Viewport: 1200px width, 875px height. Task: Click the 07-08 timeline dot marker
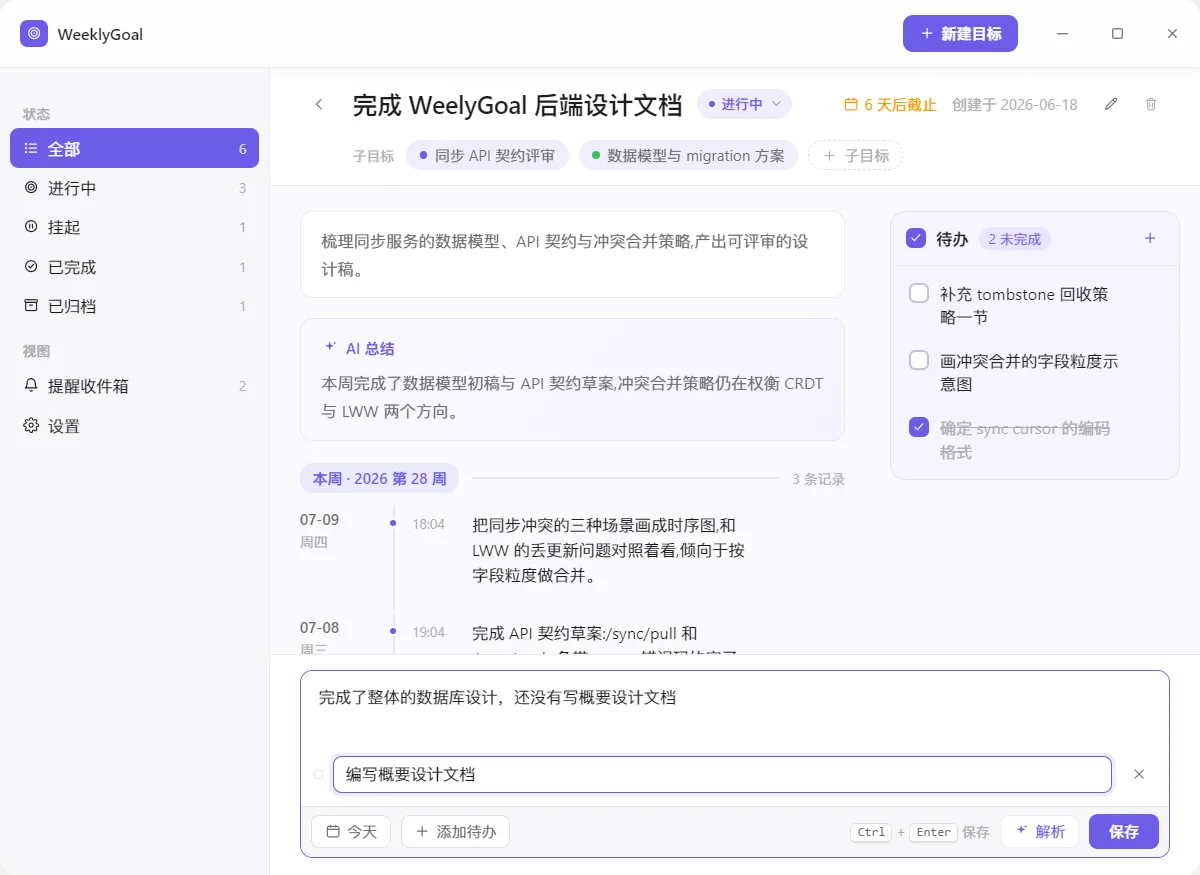[x=393, y=630]
